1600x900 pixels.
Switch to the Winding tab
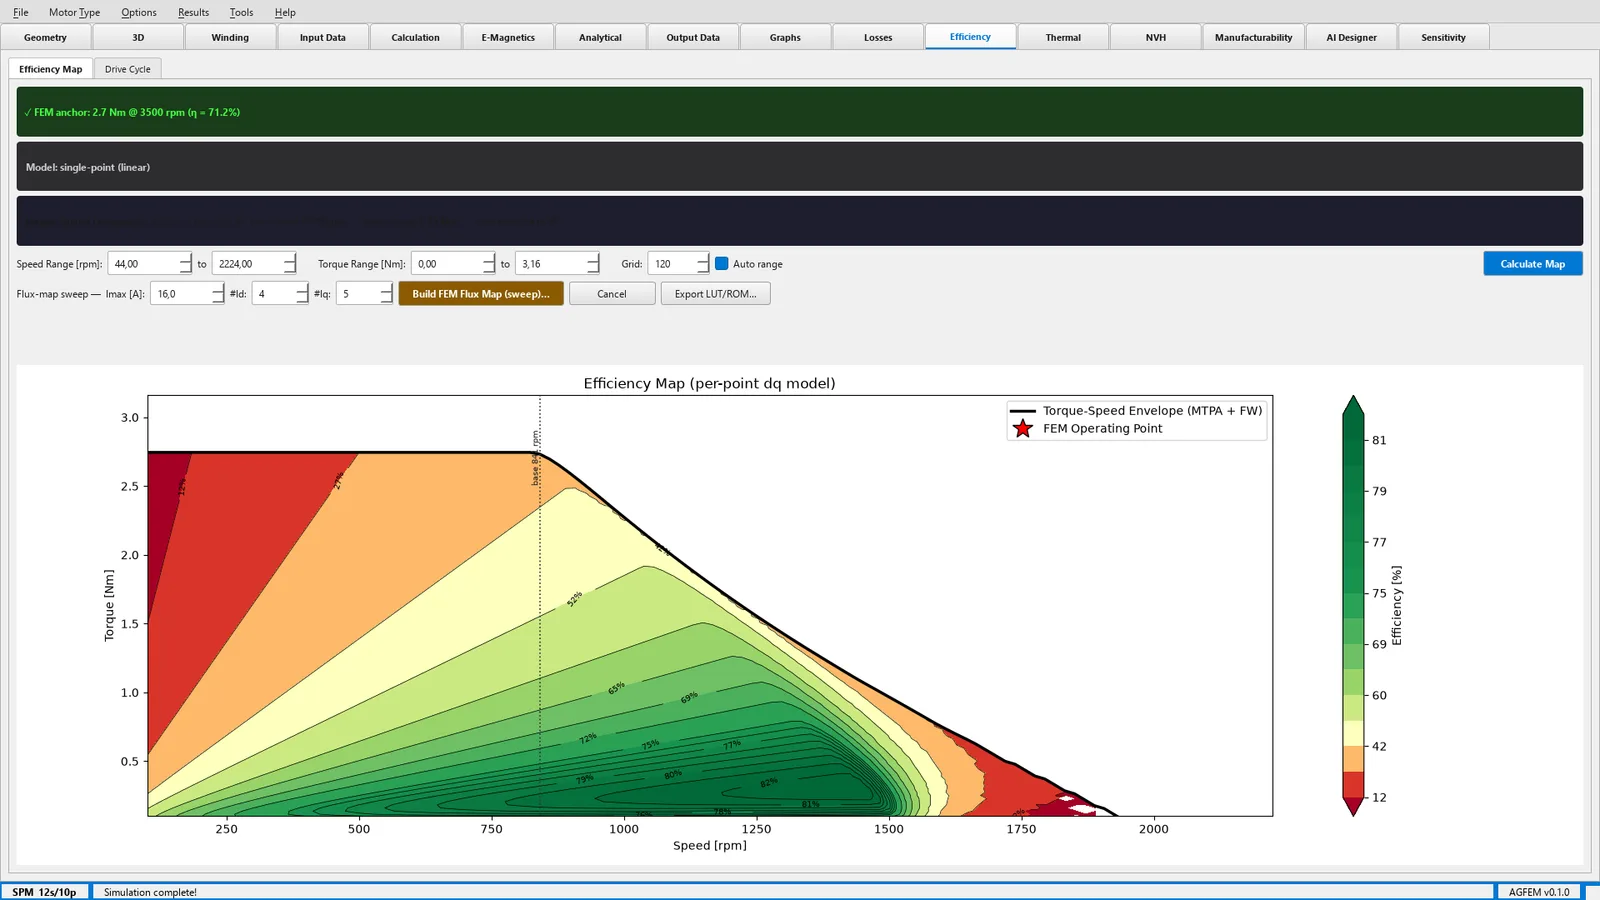(230, 37)
